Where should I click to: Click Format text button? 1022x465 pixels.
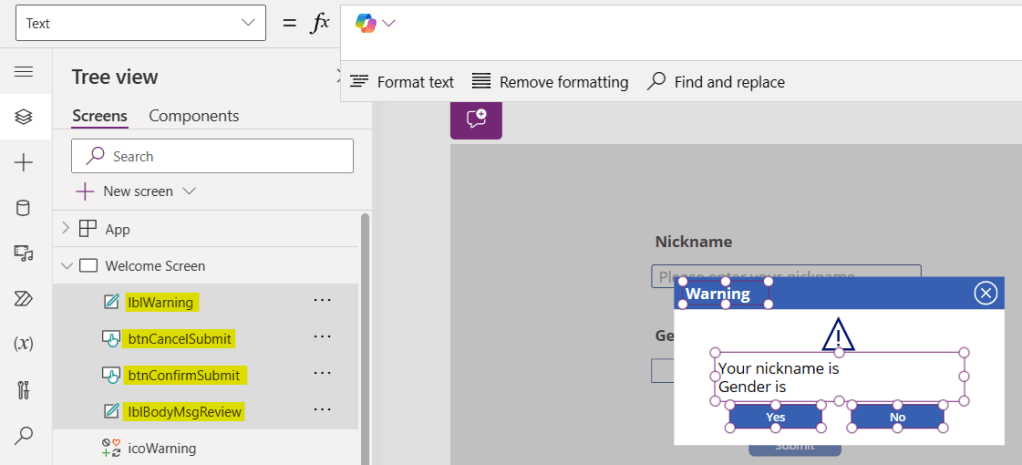click(402, 82)
